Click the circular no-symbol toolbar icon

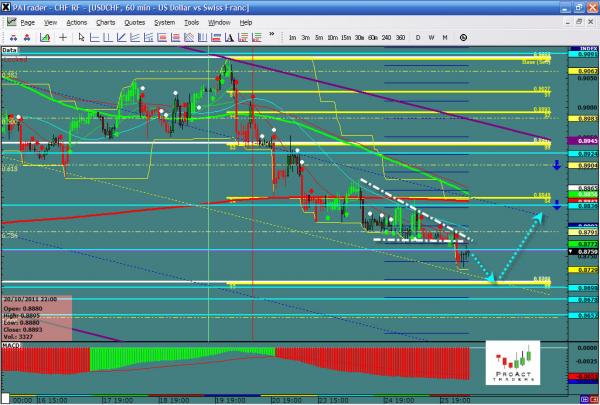[462, 37]
